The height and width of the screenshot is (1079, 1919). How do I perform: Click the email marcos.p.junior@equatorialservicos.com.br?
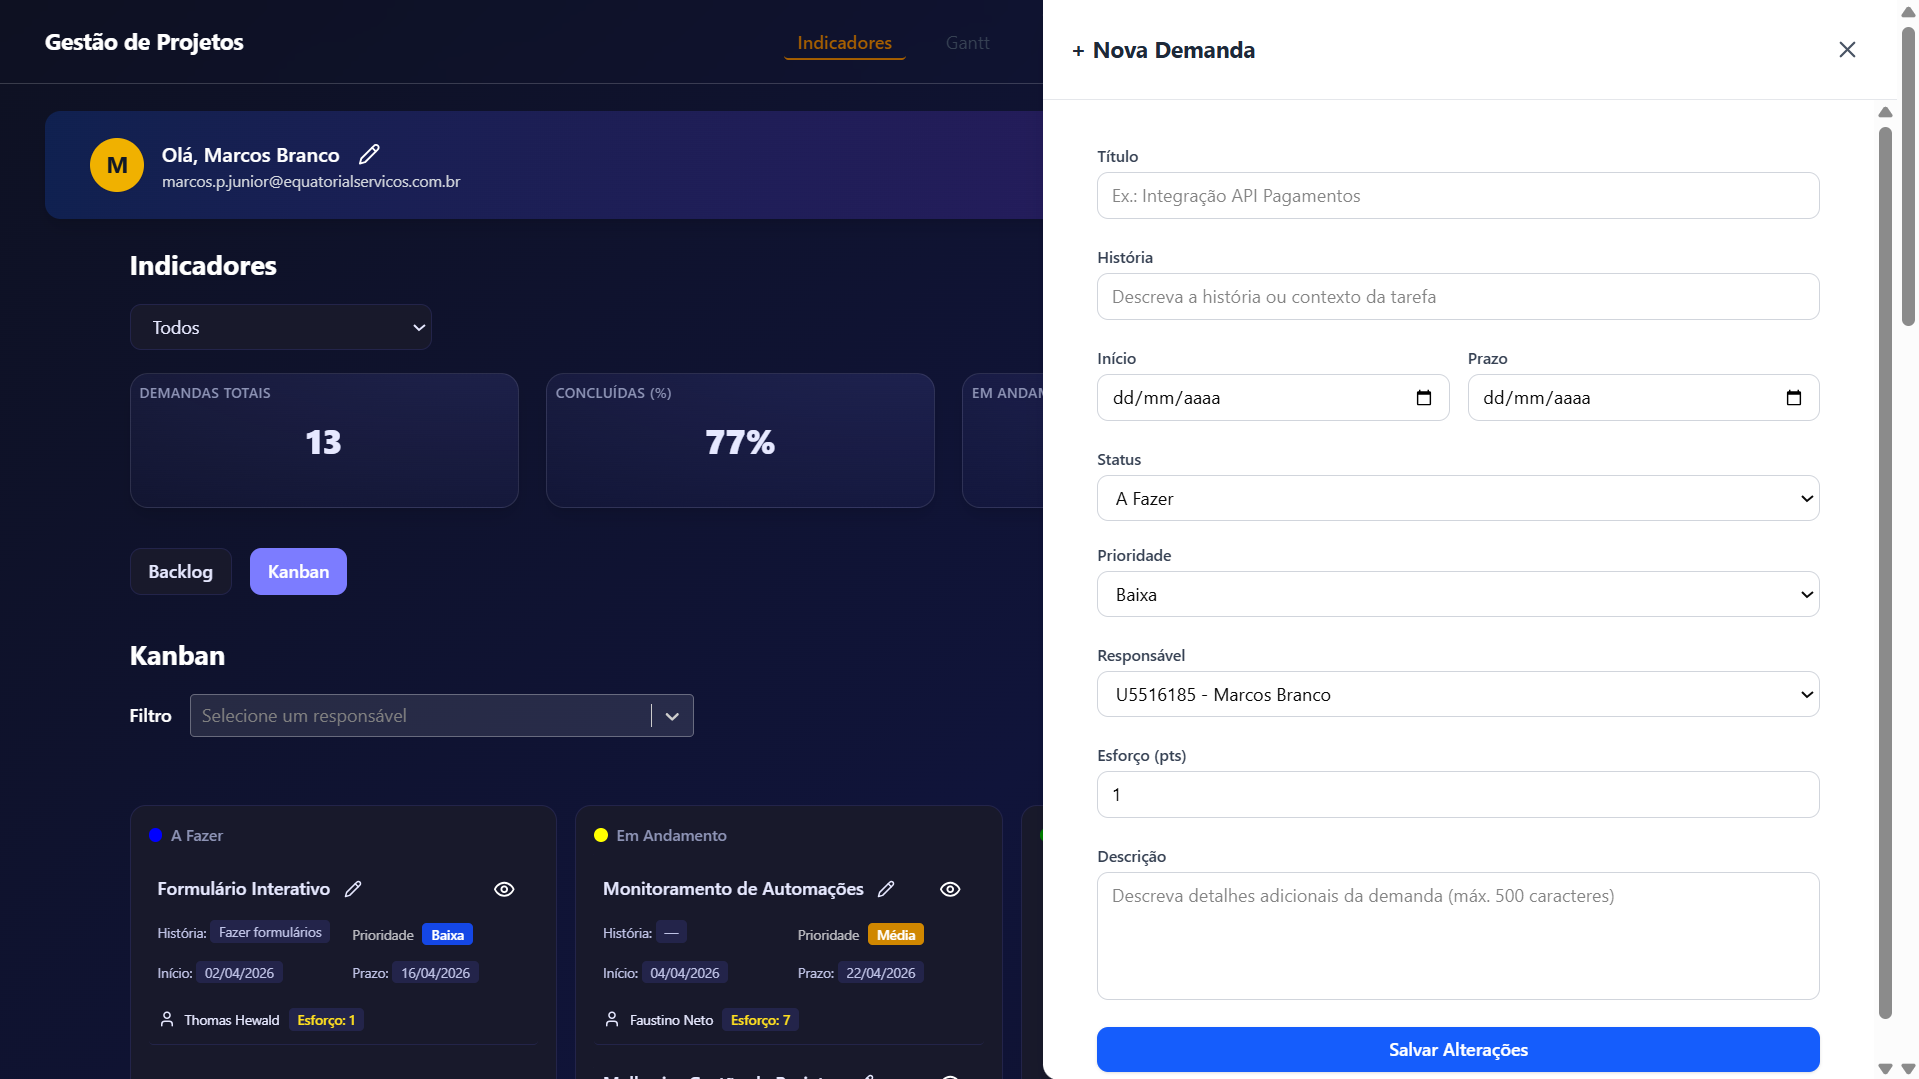tap(311, 182)
